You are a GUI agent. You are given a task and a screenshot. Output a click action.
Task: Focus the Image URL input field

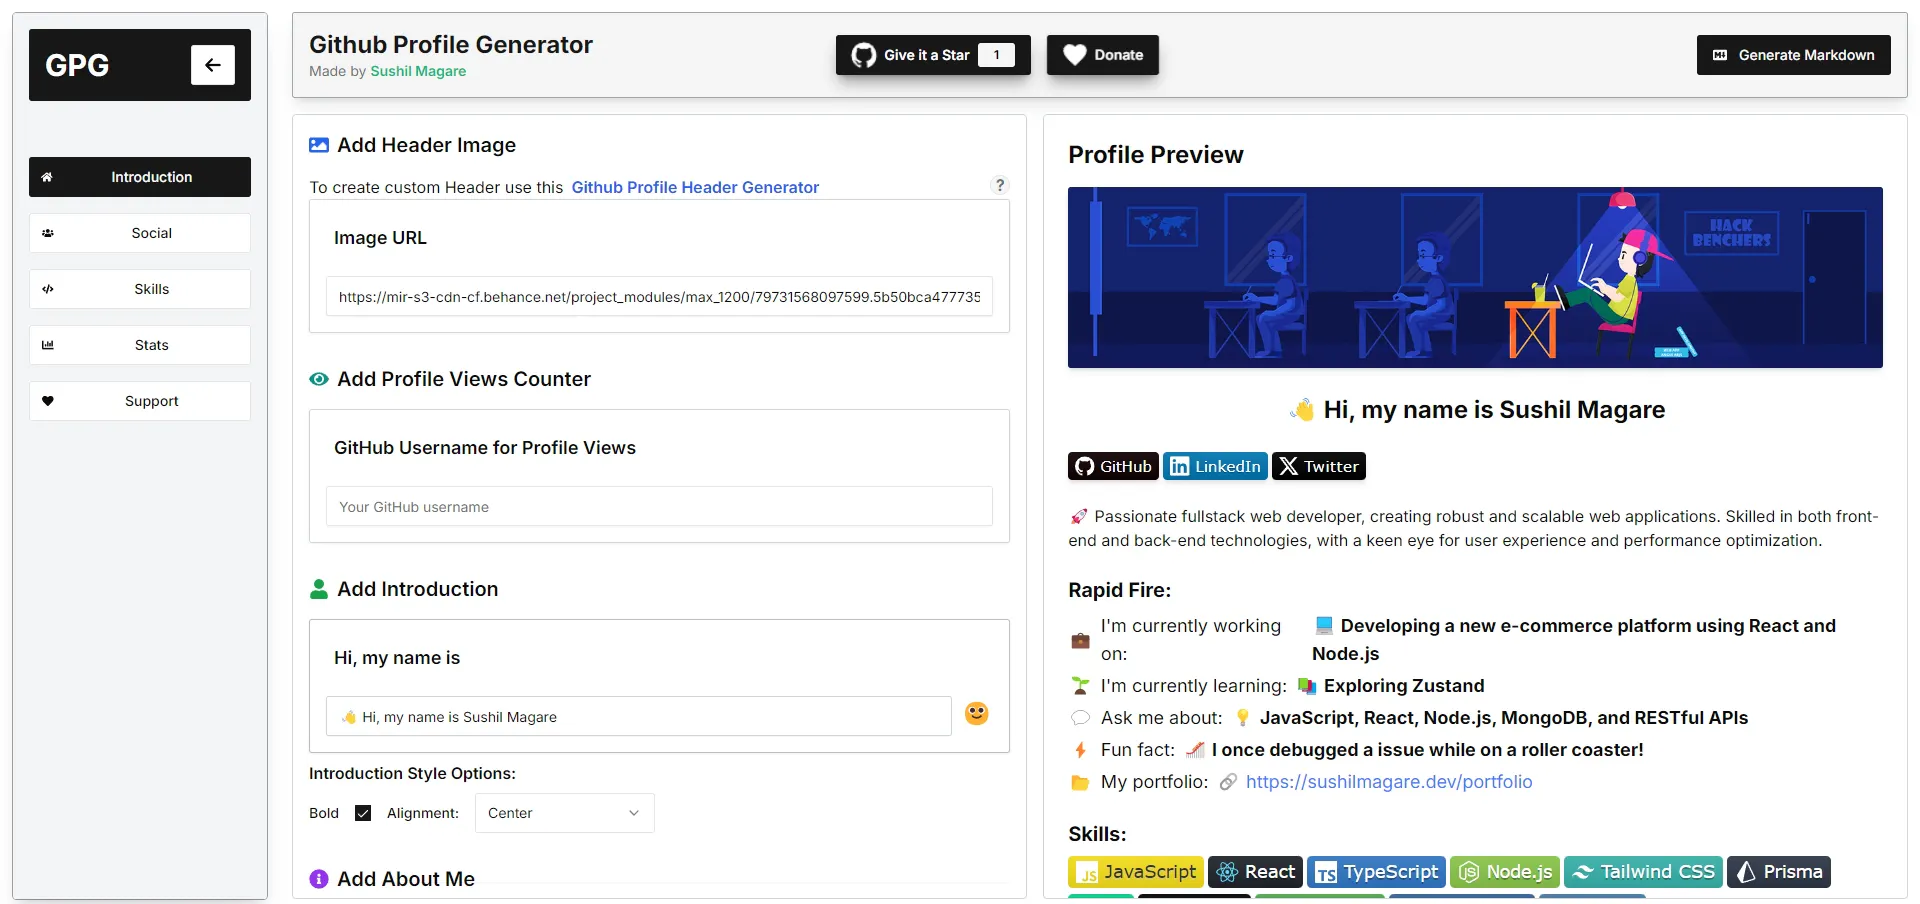click(x=659, y=297)
